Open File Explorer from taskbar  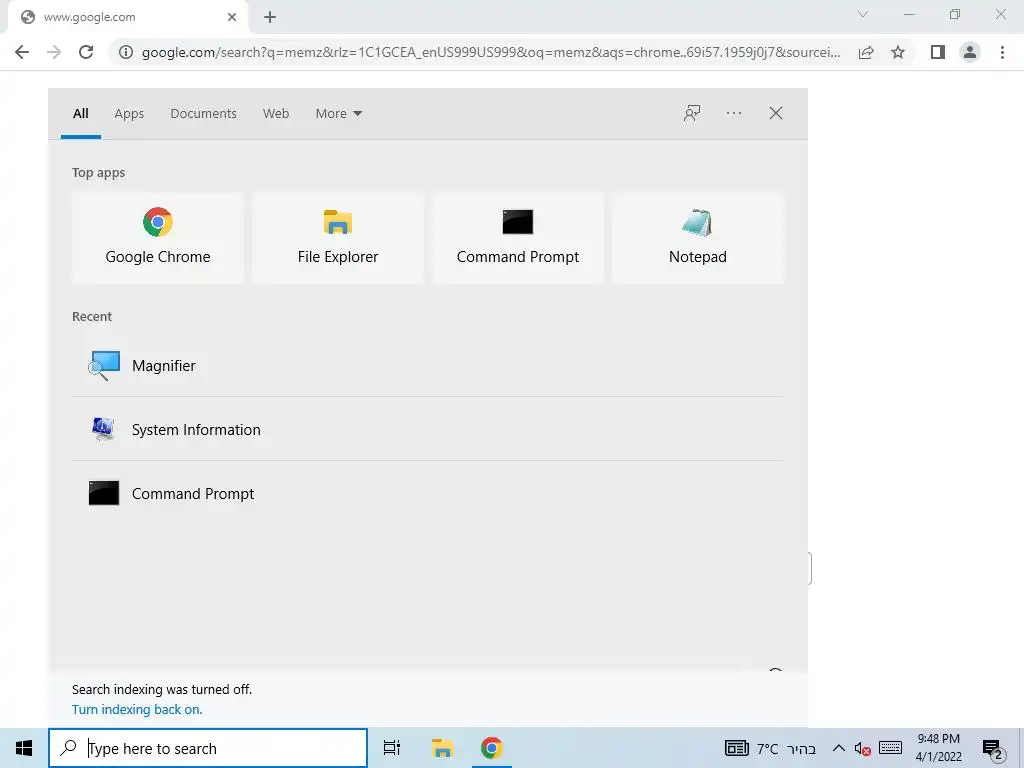(442, 748)
